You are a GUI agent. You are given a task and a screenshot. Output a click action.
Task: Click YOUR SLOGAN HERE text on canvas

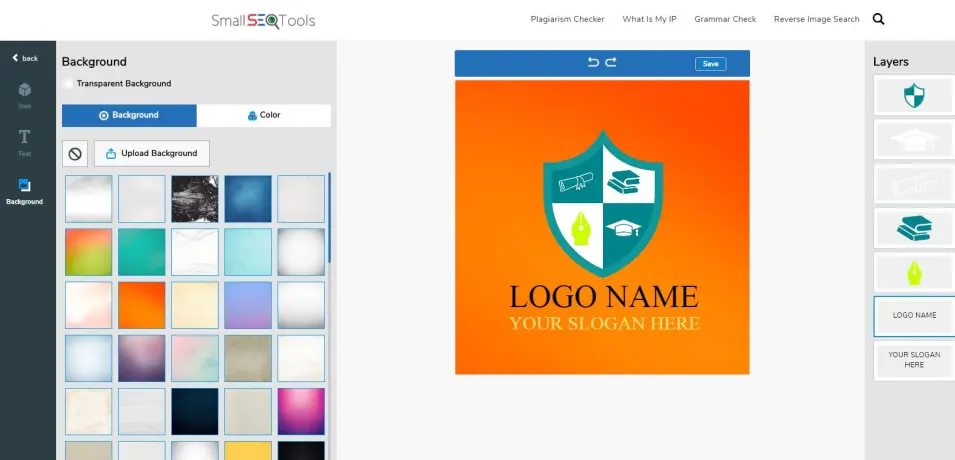pyautogui.click(x=604, y=323)
